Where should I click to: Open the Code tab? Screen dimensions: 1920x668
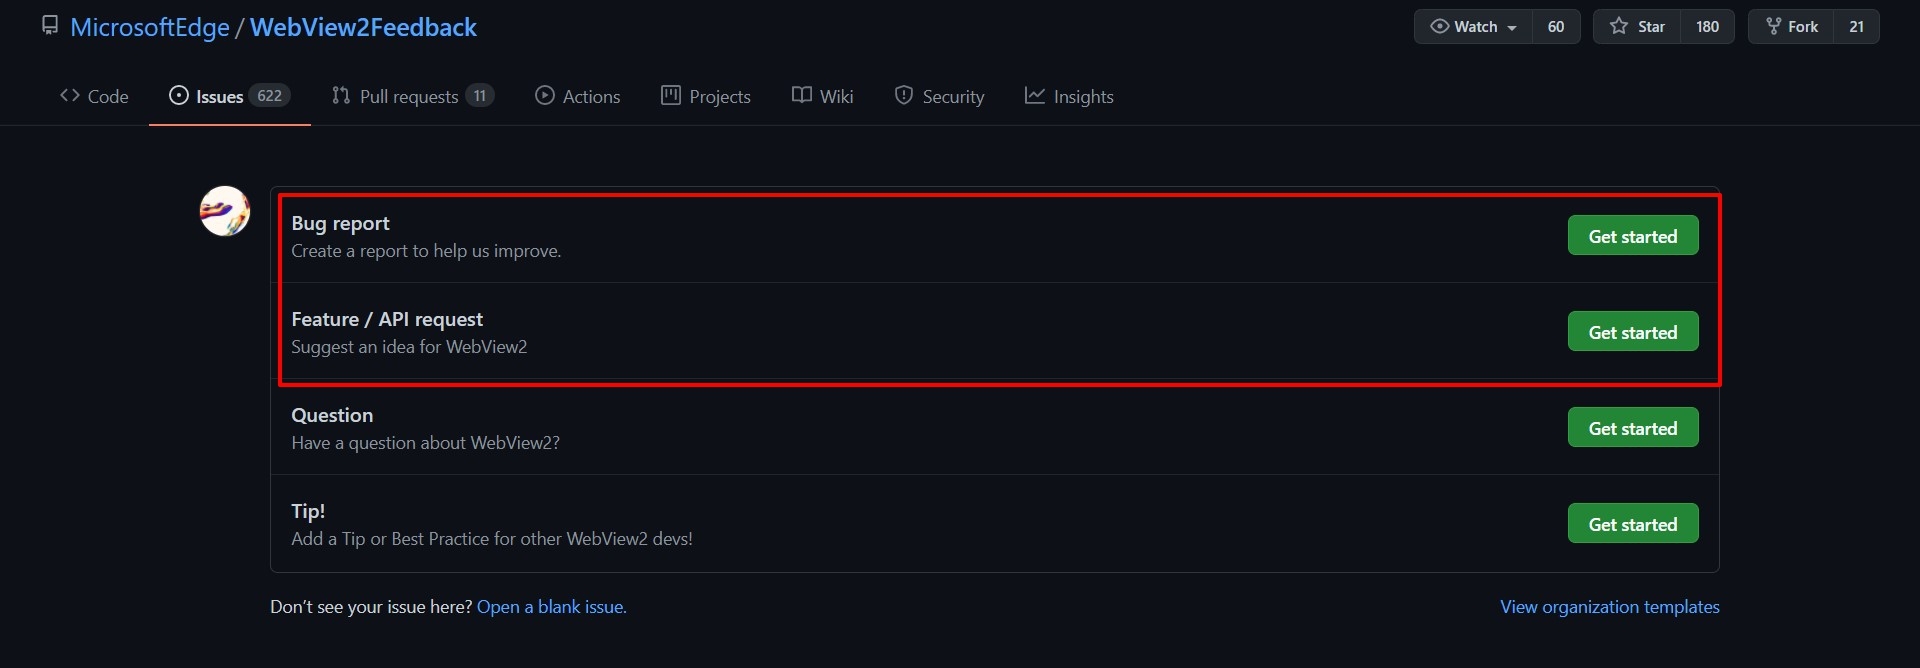point(95,96)
